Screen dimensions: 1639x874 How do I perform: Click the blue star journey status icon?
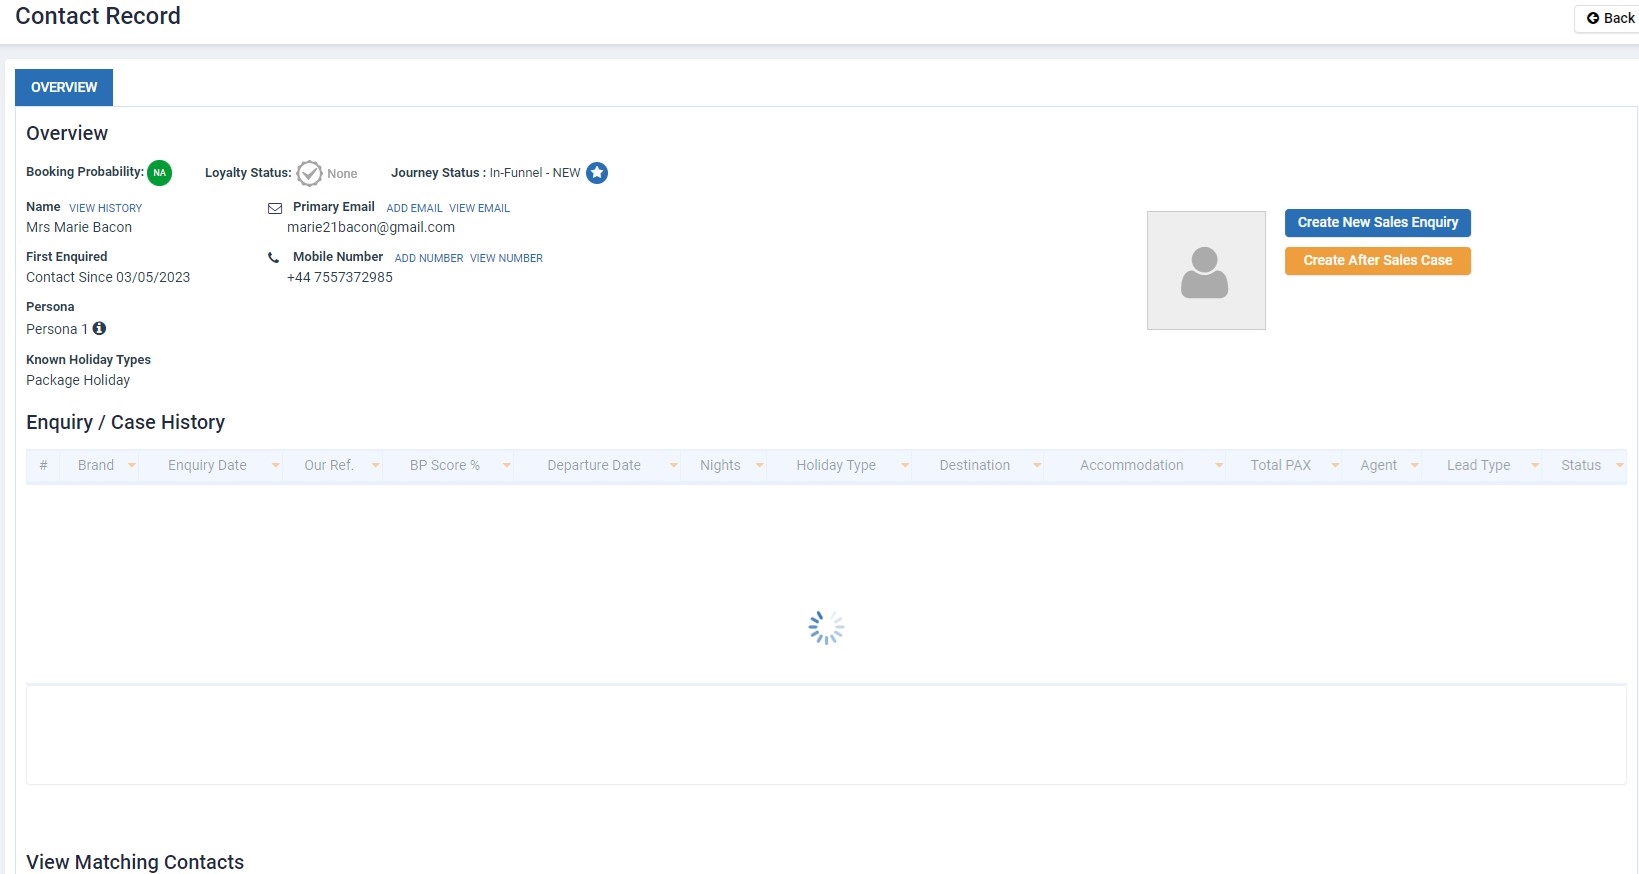(x=597, y=173)
